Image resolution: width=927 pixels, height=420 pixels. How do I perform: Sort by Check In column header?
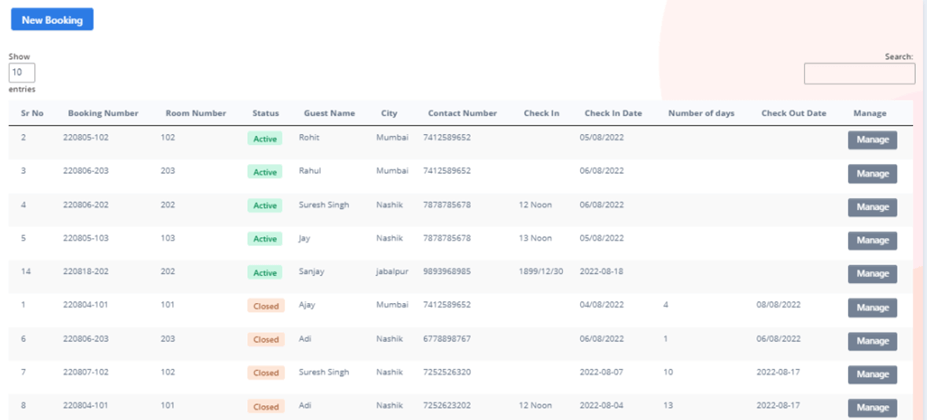pos(541,113)
